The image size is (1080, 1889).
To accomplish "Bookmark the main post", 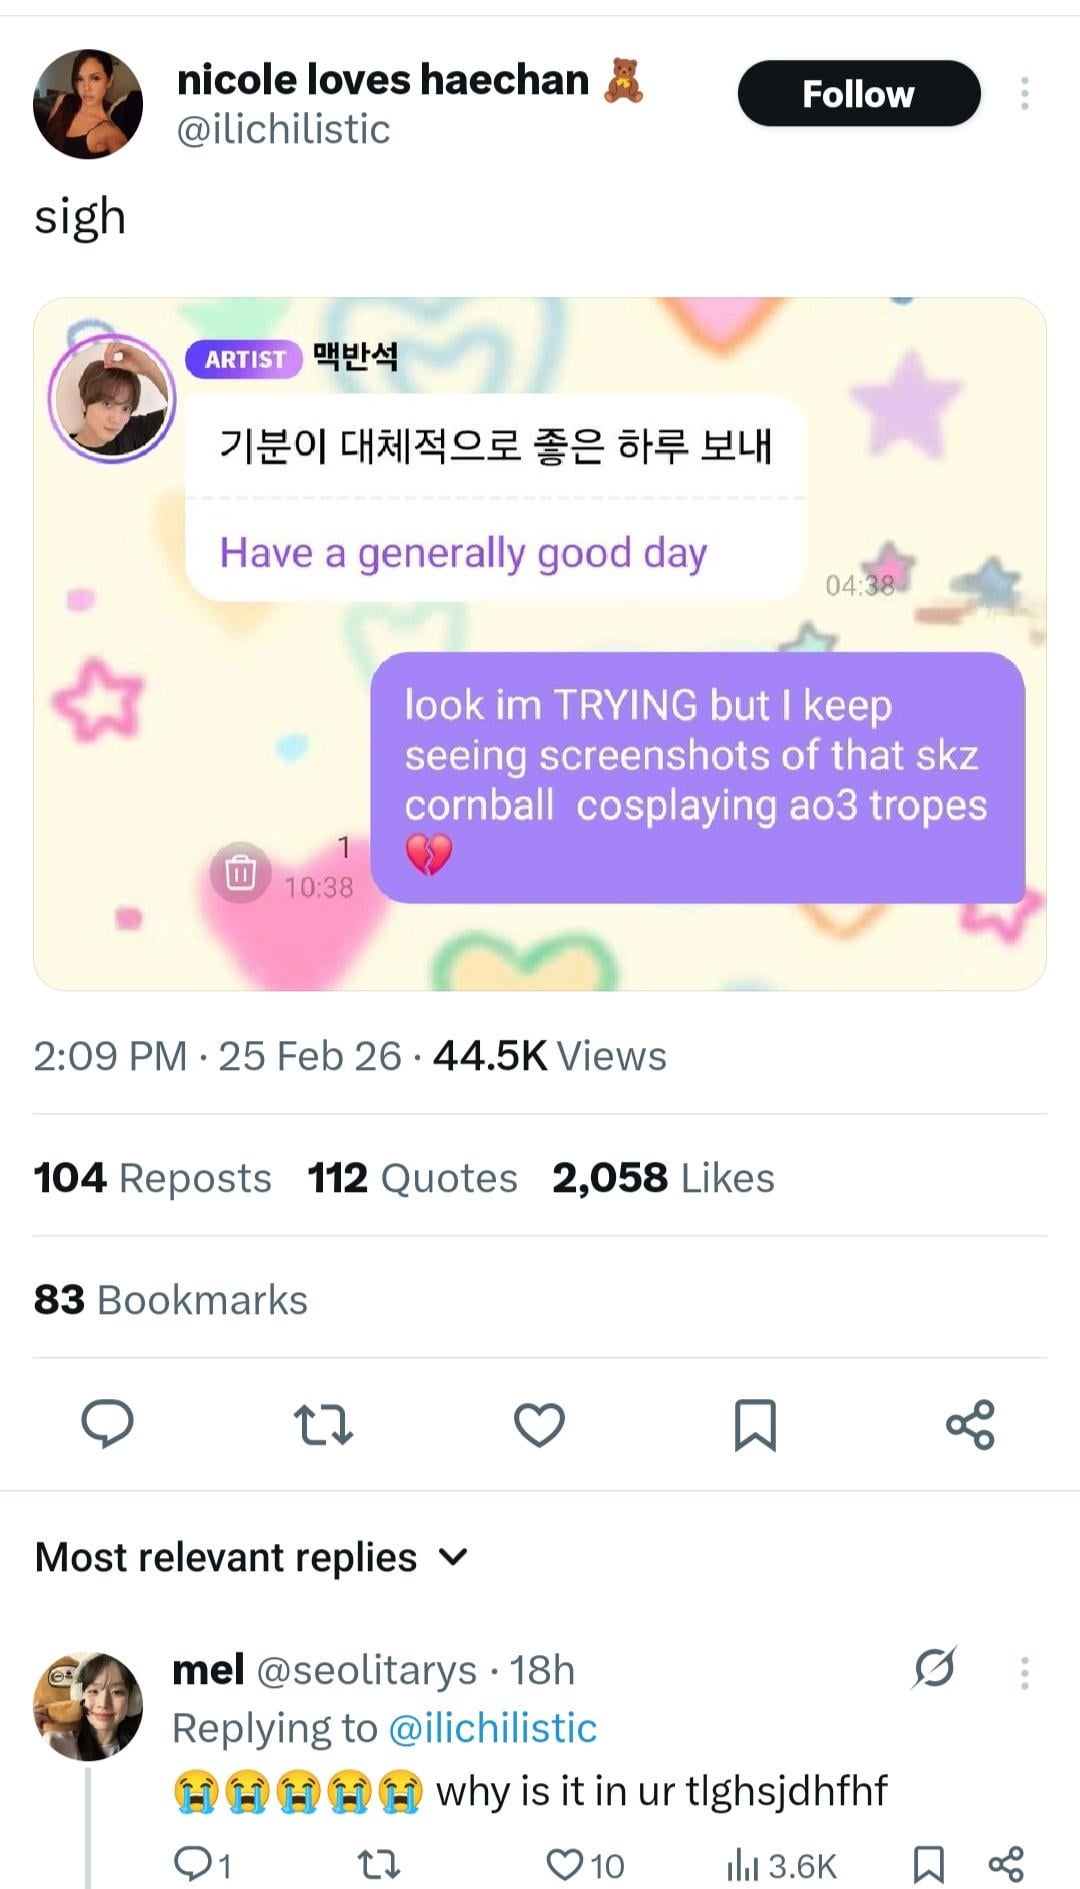I will [755, 1424].
